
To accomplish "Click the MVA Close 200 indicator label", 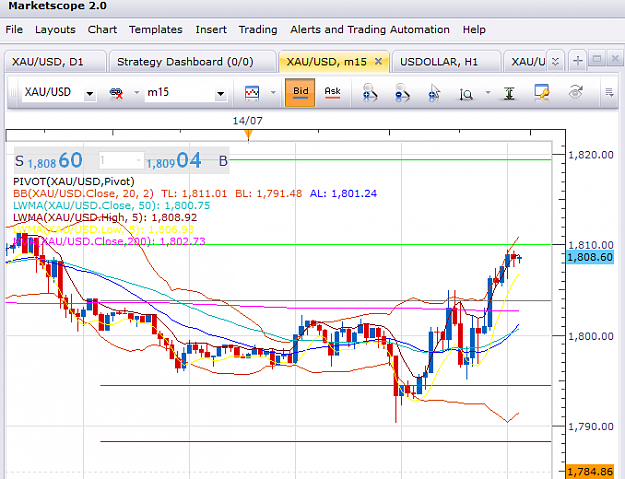I will [109, 241].
